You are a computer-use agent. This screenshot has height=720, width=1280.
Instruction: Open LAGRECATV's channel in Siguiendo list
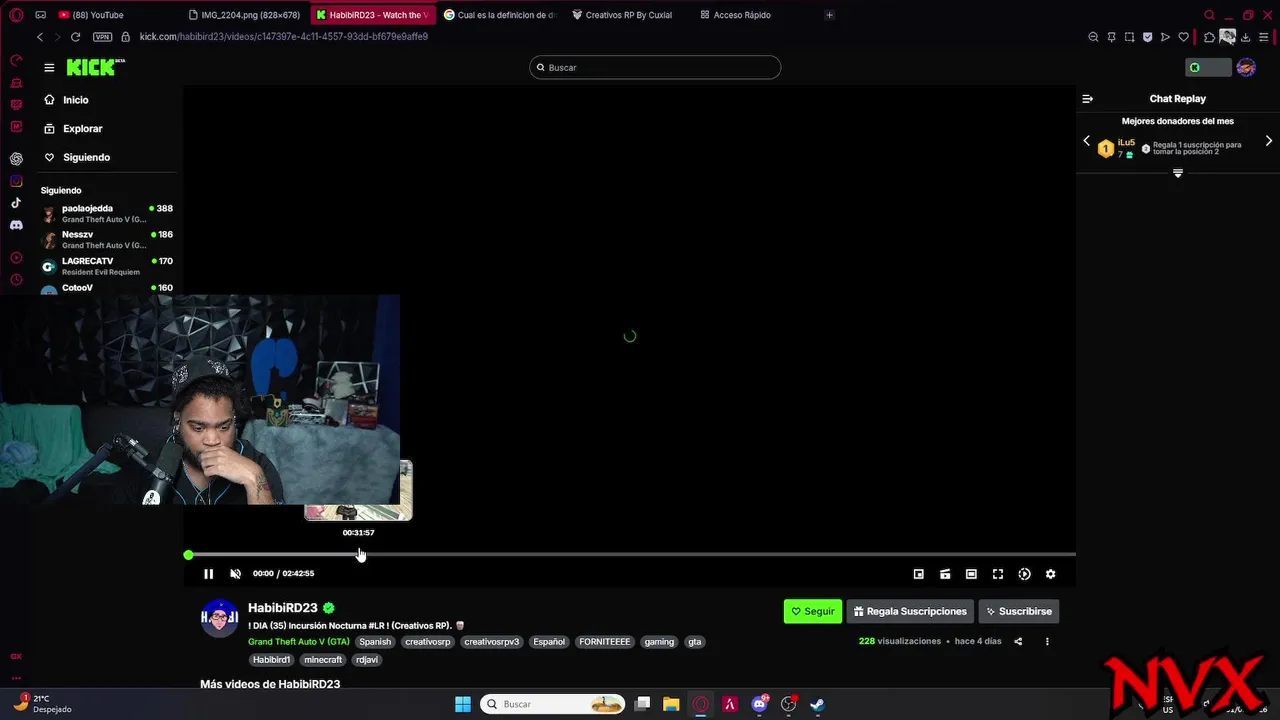(107, 266)
